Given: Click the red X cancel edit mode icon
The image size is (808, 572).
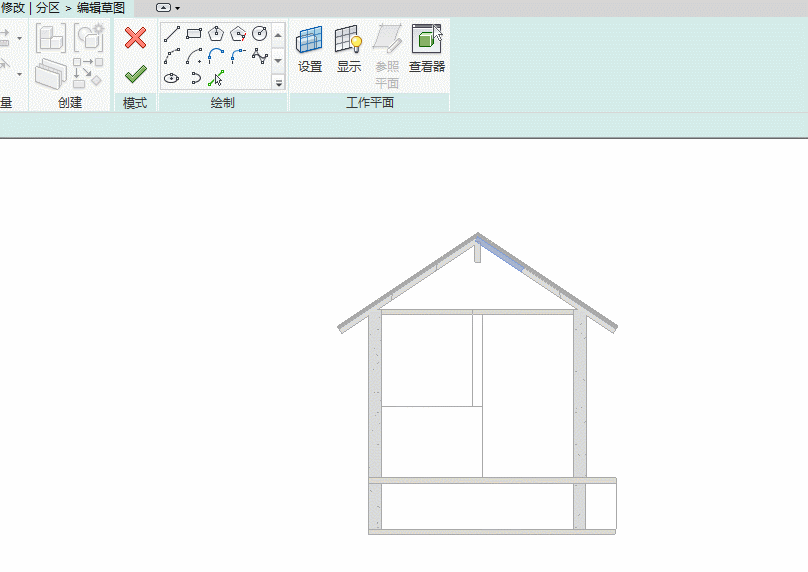Looking at the screenshot, I should (x=135, y=39).
